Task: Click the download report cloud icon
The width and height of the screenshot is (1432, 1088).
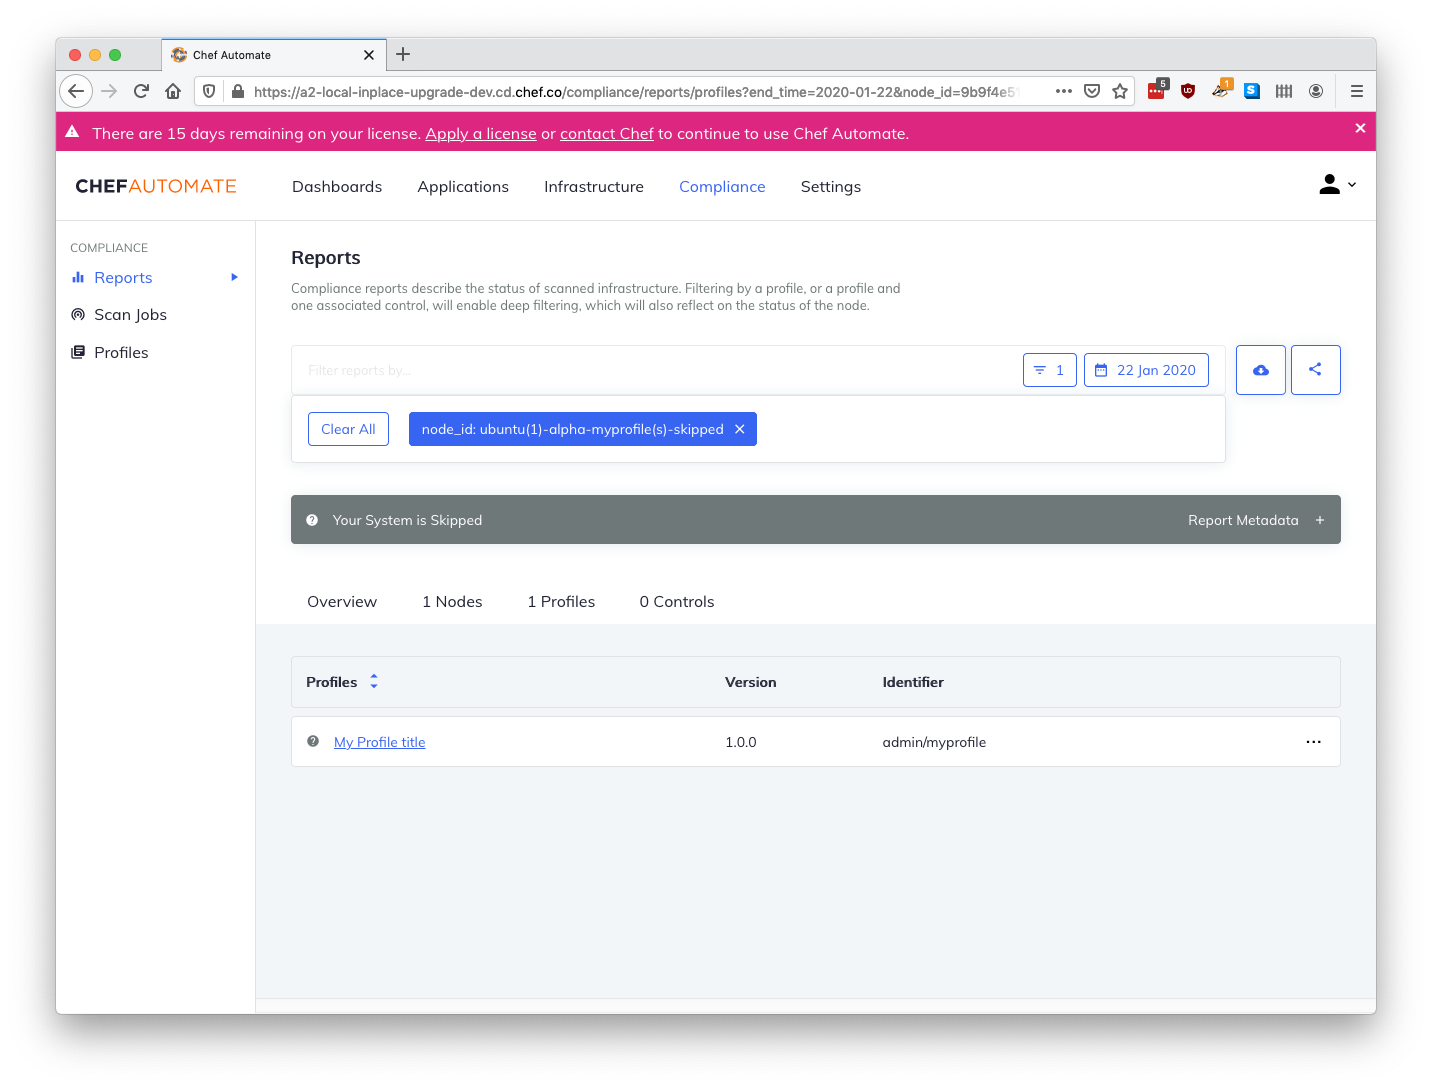Action: 1260,369
